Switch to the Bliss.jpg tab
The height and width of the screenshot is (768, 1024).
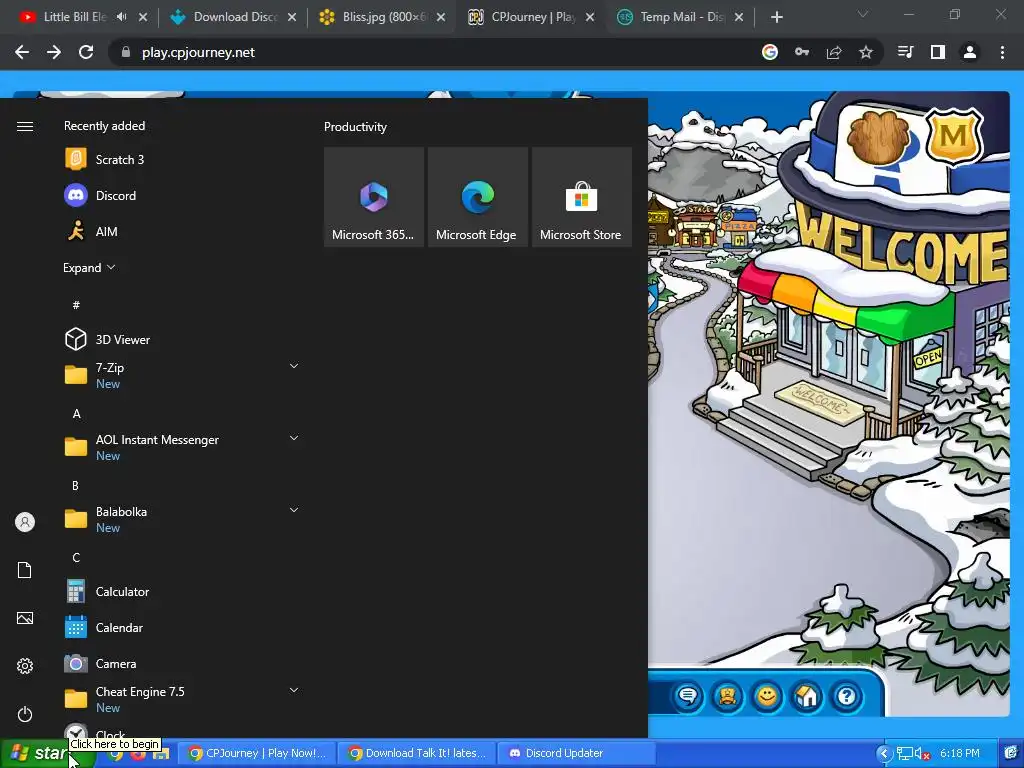pyautogui.click(x=383, y=17)
